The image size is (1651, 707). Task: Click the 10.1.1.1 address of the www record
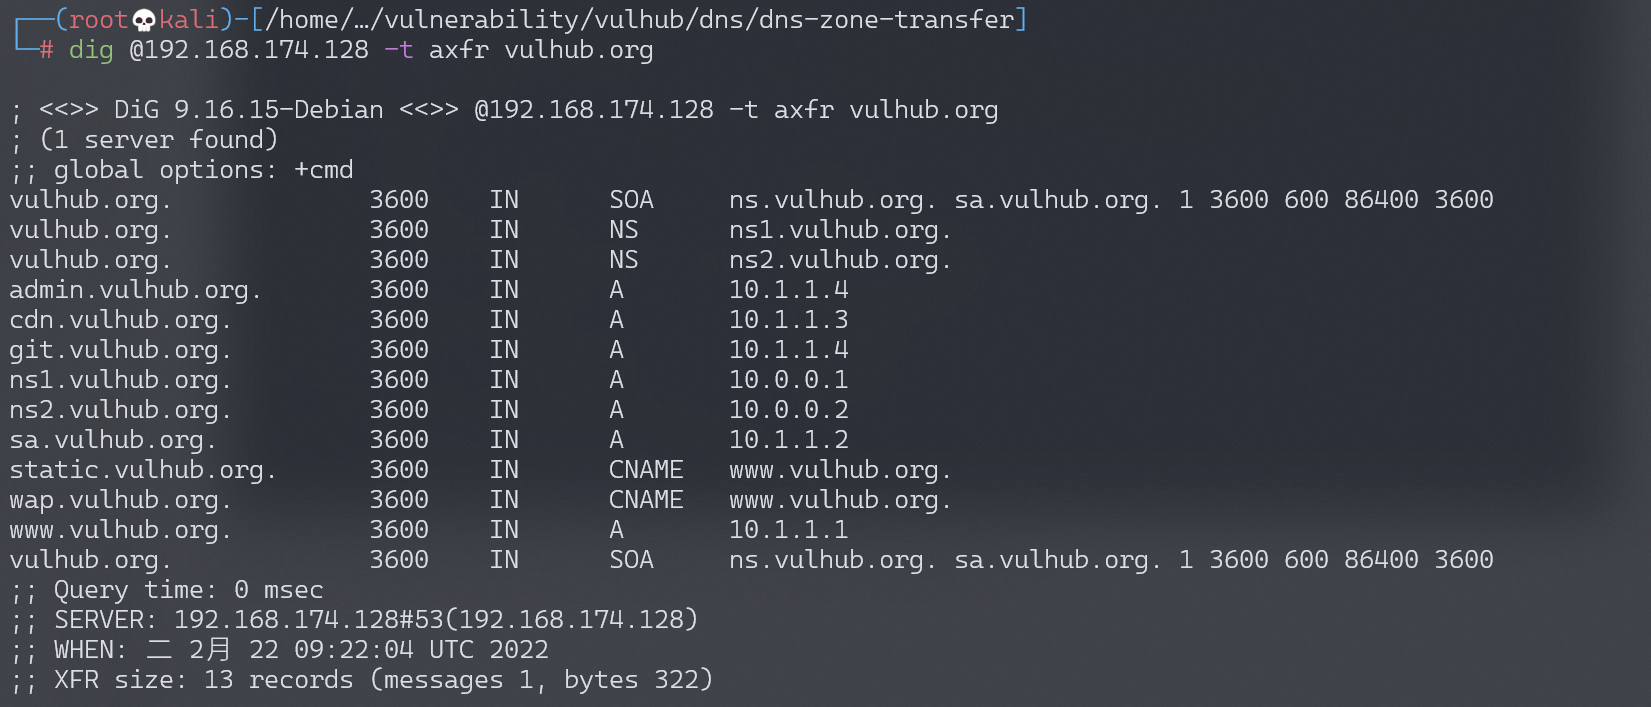[x=788, y=530]
